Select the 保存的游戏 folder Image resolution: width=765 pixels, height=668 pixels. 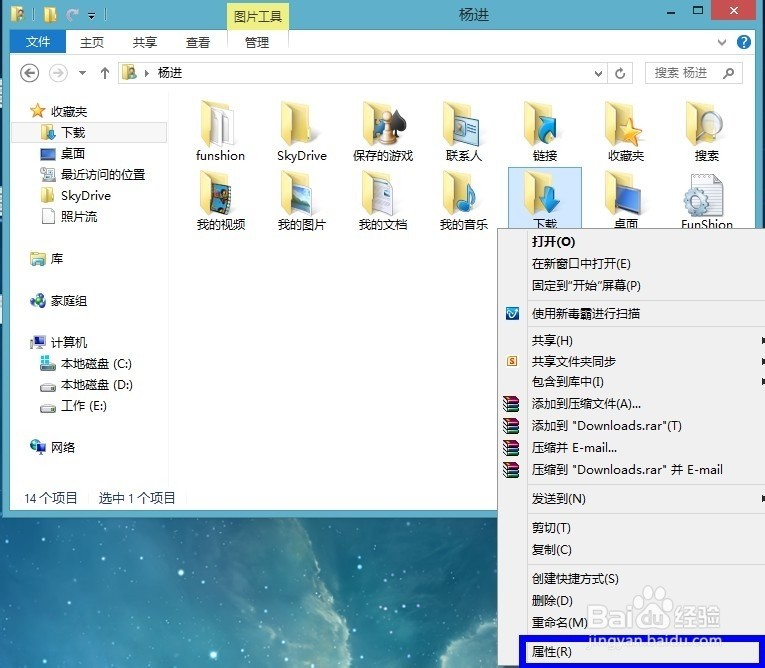click(x=383, y=130)
